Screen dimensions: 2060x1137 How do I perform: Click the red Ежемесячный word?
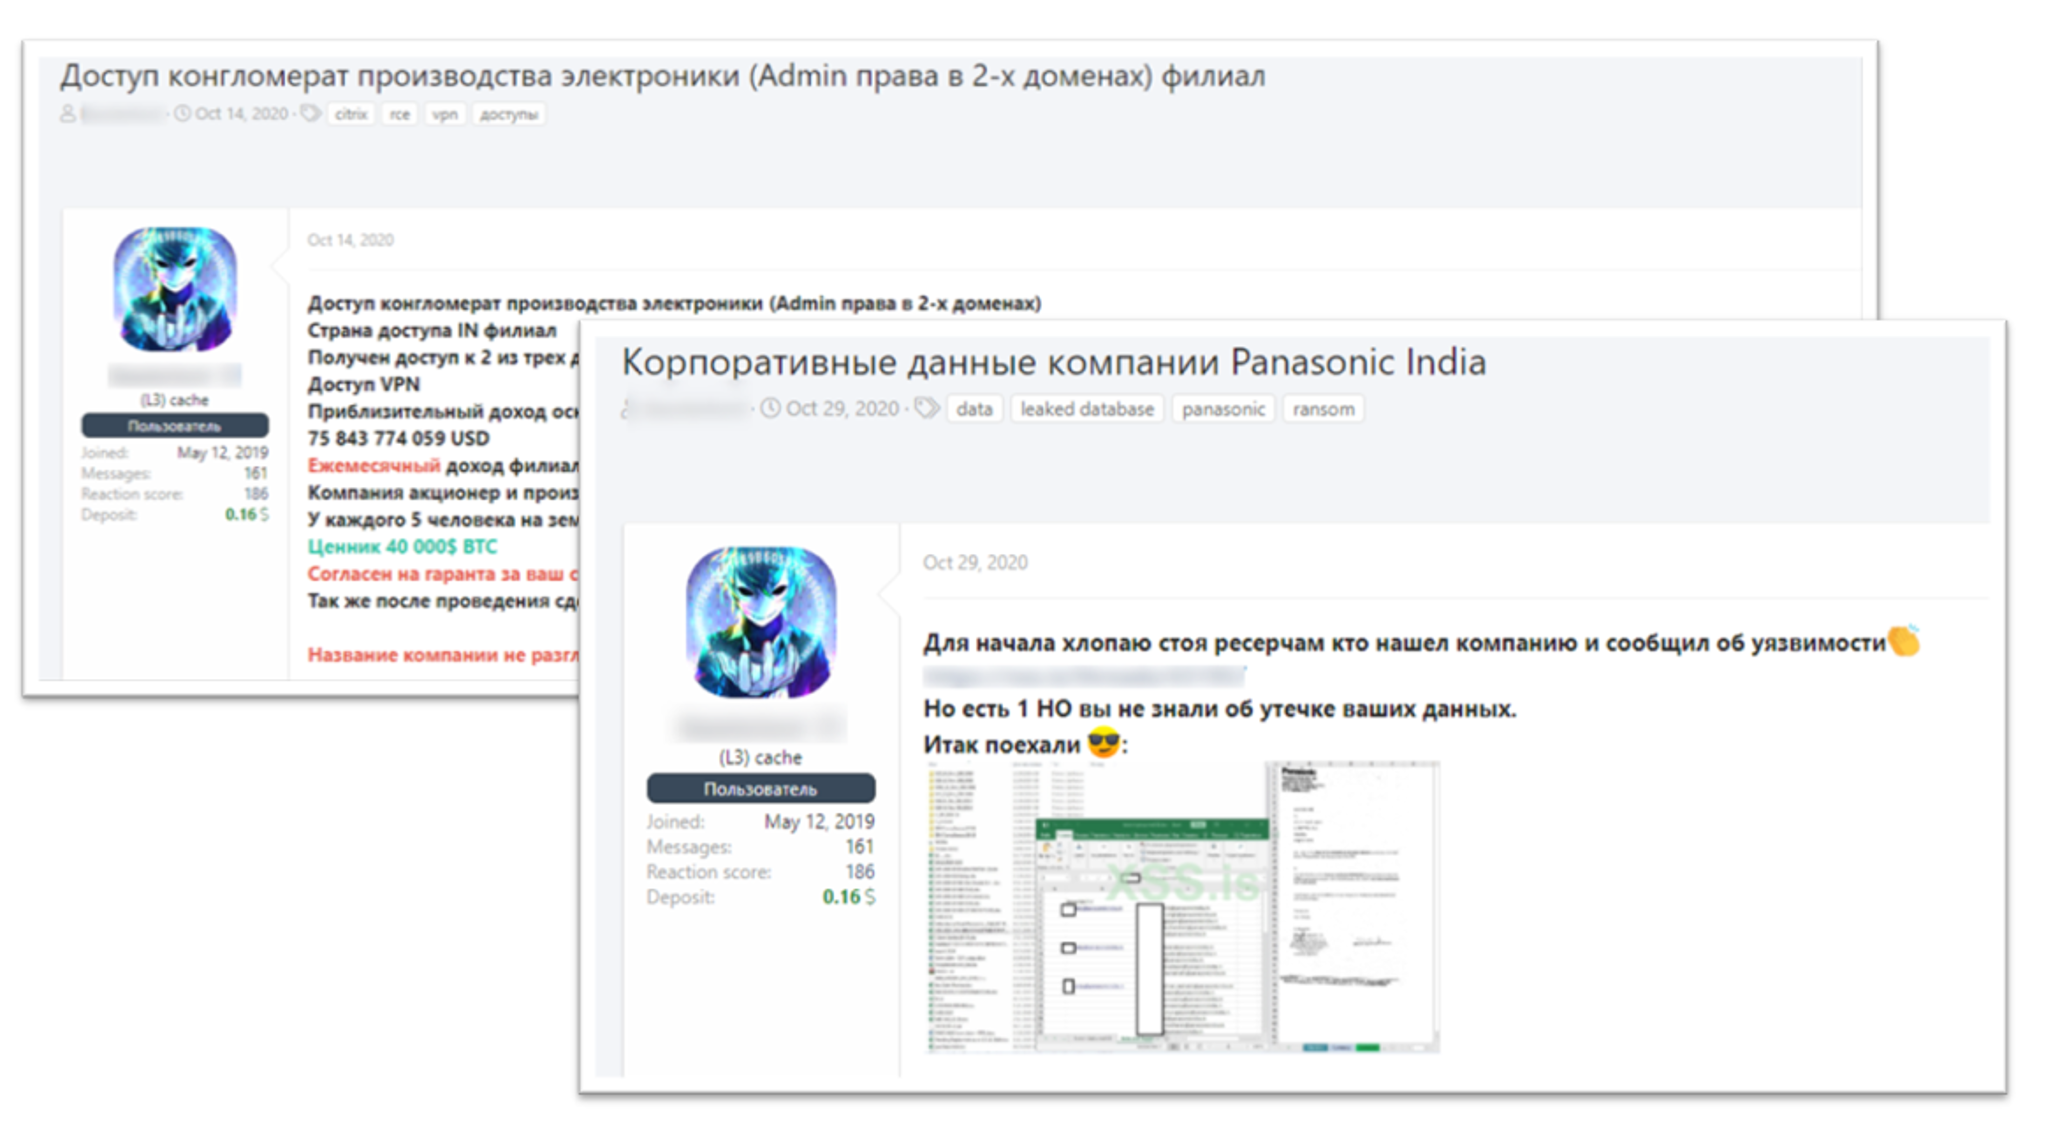pos(373,466)
